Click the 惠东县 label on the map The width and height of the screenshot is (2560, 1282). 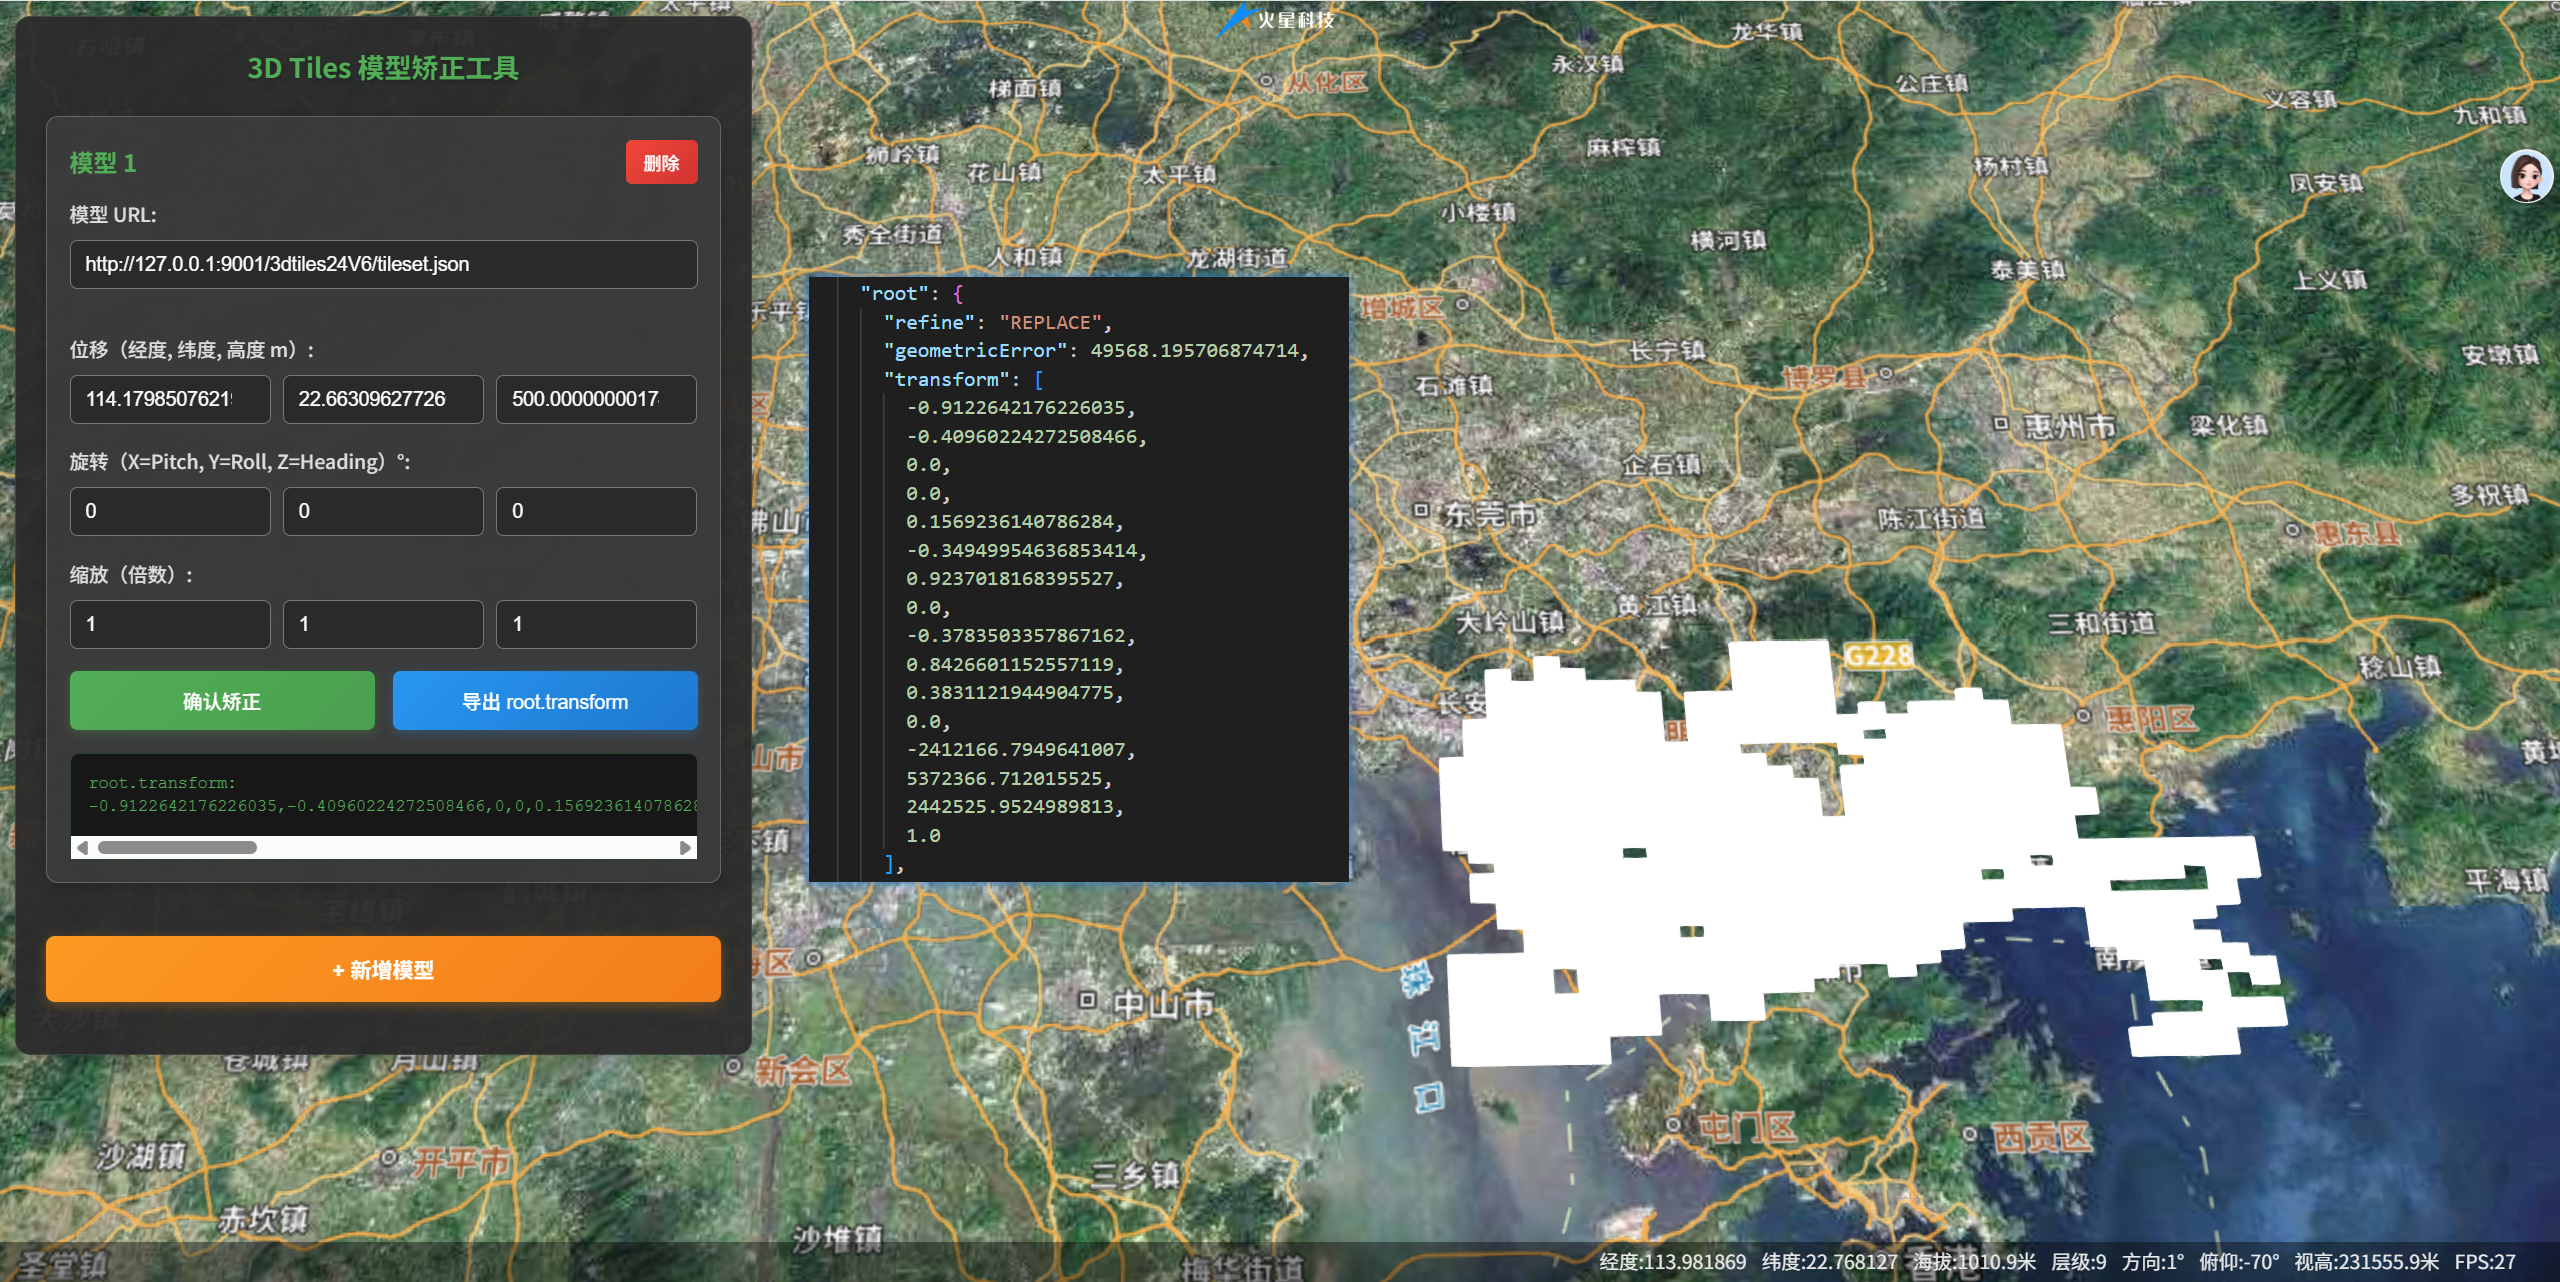(2356, 532)
